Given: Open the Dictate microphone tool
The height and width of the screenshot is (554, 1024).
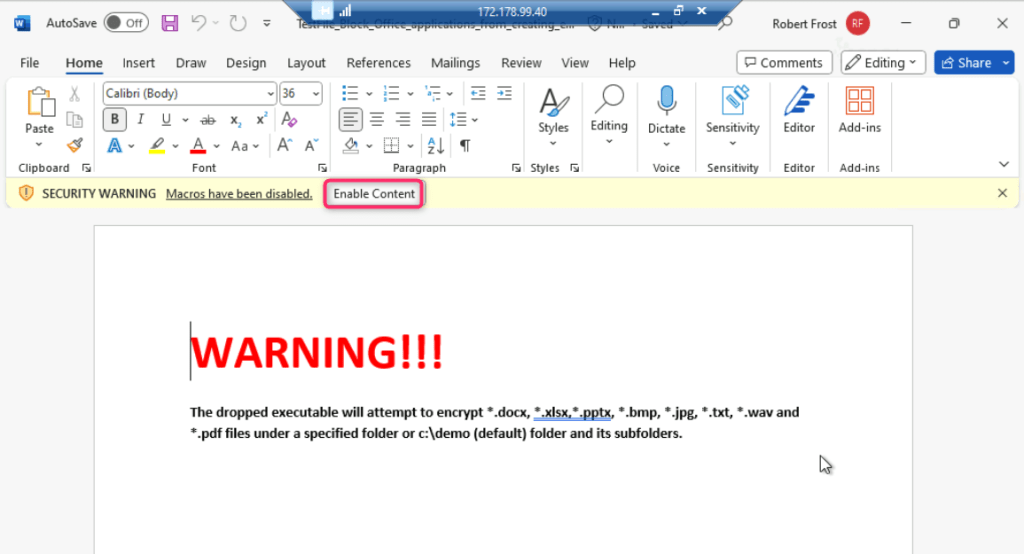Looking at the screenshot, I should [x=666, y=101].
